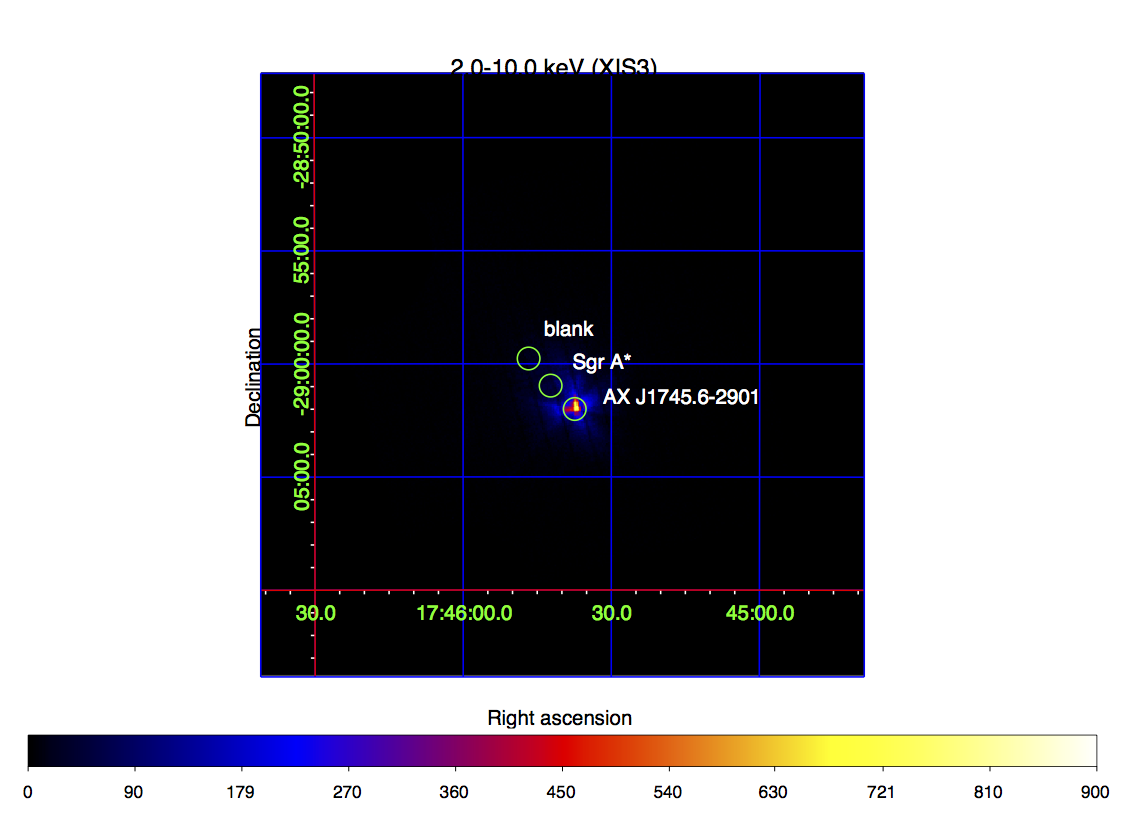Viewport: 1127px width, 827px height.
Task: Click the '45:00.0' RA tick label
Action: 760,613
